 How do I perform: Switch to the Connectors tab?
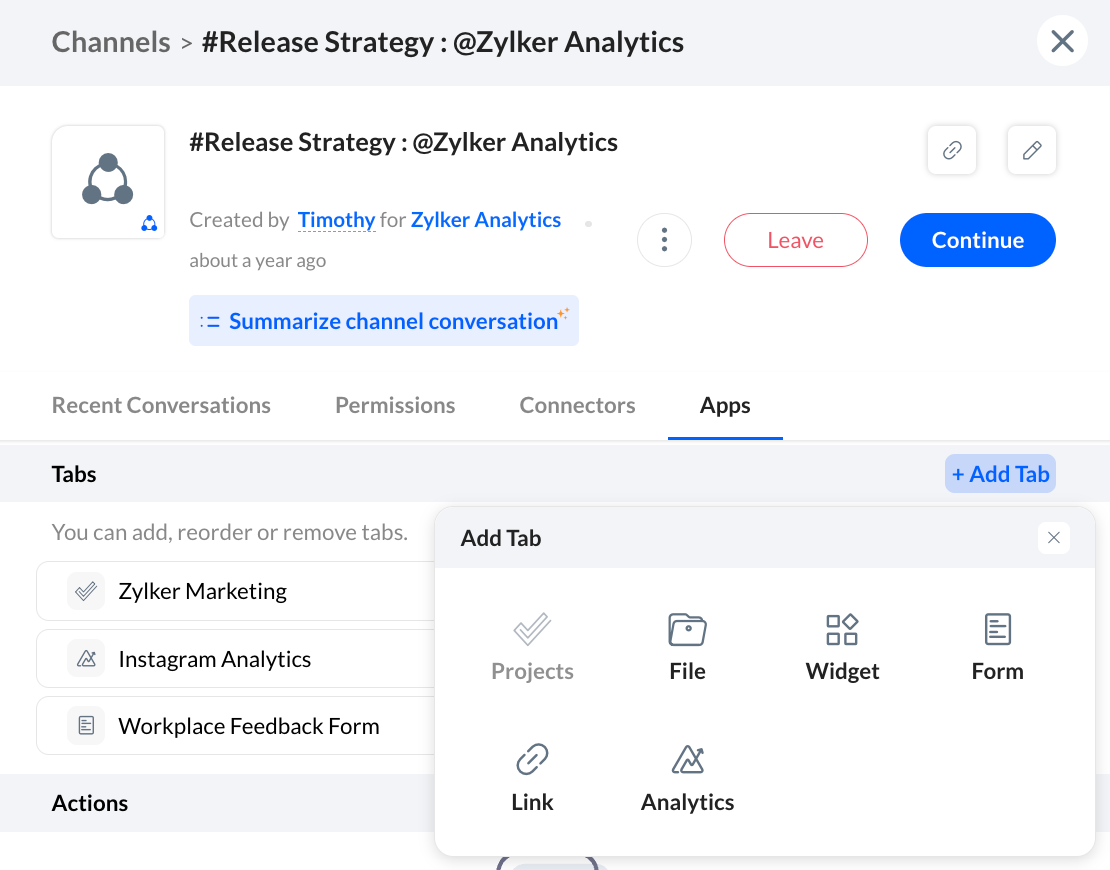pos(577,405)
